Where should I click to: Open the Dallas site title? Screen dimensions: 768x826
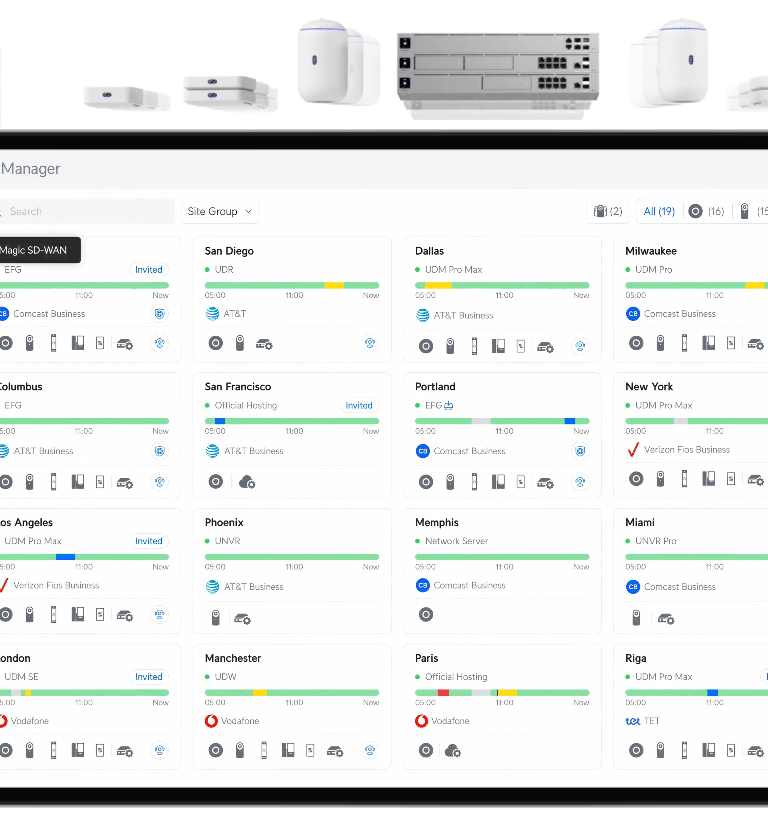[429, 251]
